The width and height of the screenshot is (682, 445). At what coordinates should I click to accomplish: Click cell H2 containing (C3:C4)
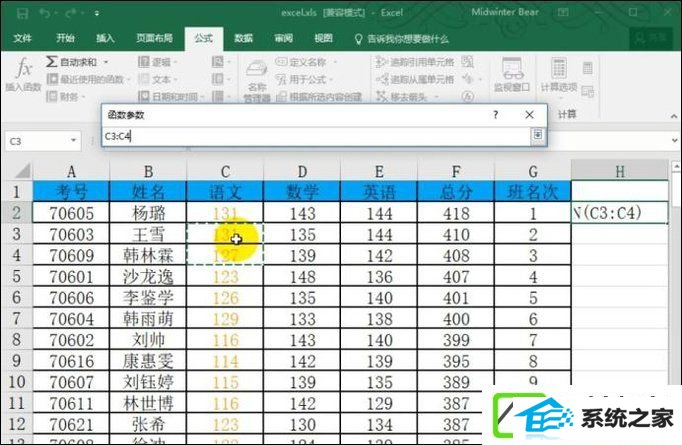(620, 213)
